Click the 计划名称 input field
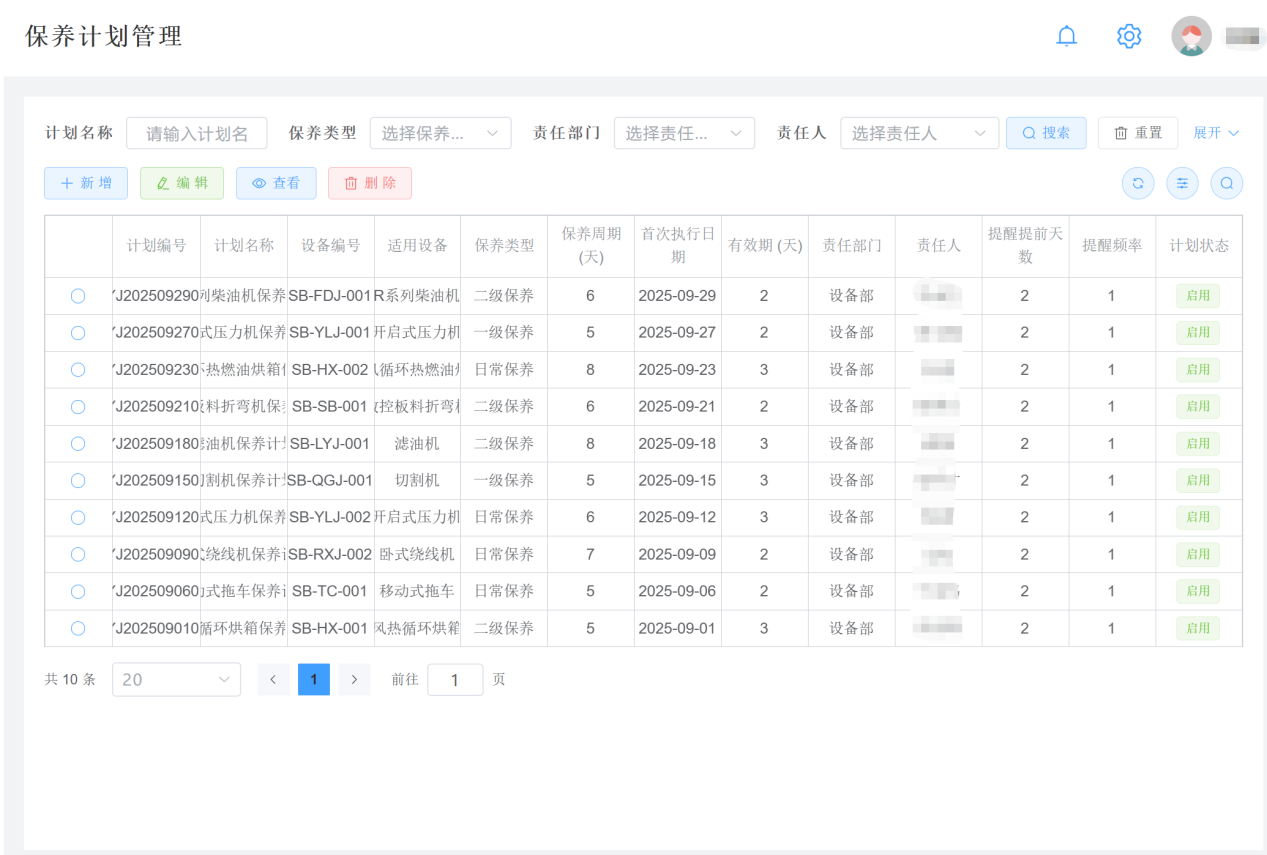The width and height of the screenshot is (1267, 855). click(197, 133)
